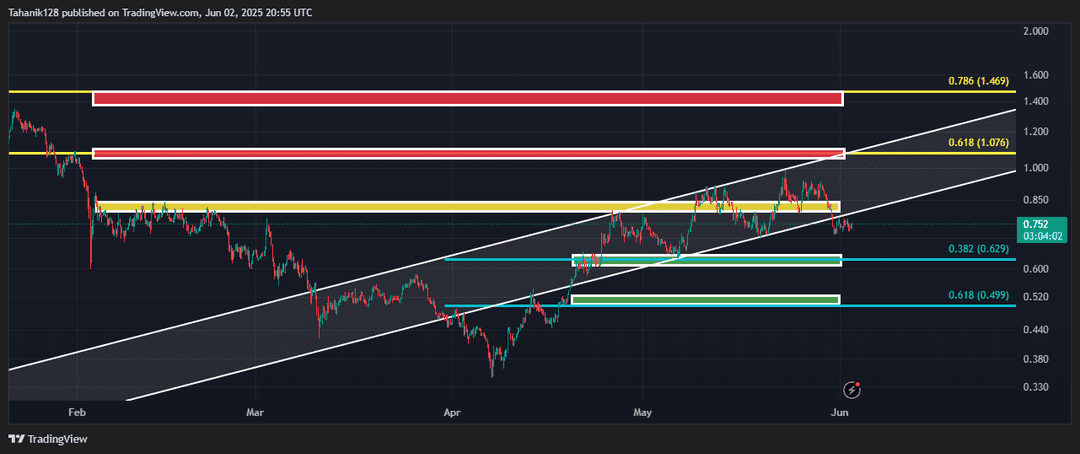Click the Apr label on time axis
Screen dimensions: 1080x454
click(452, 413)
